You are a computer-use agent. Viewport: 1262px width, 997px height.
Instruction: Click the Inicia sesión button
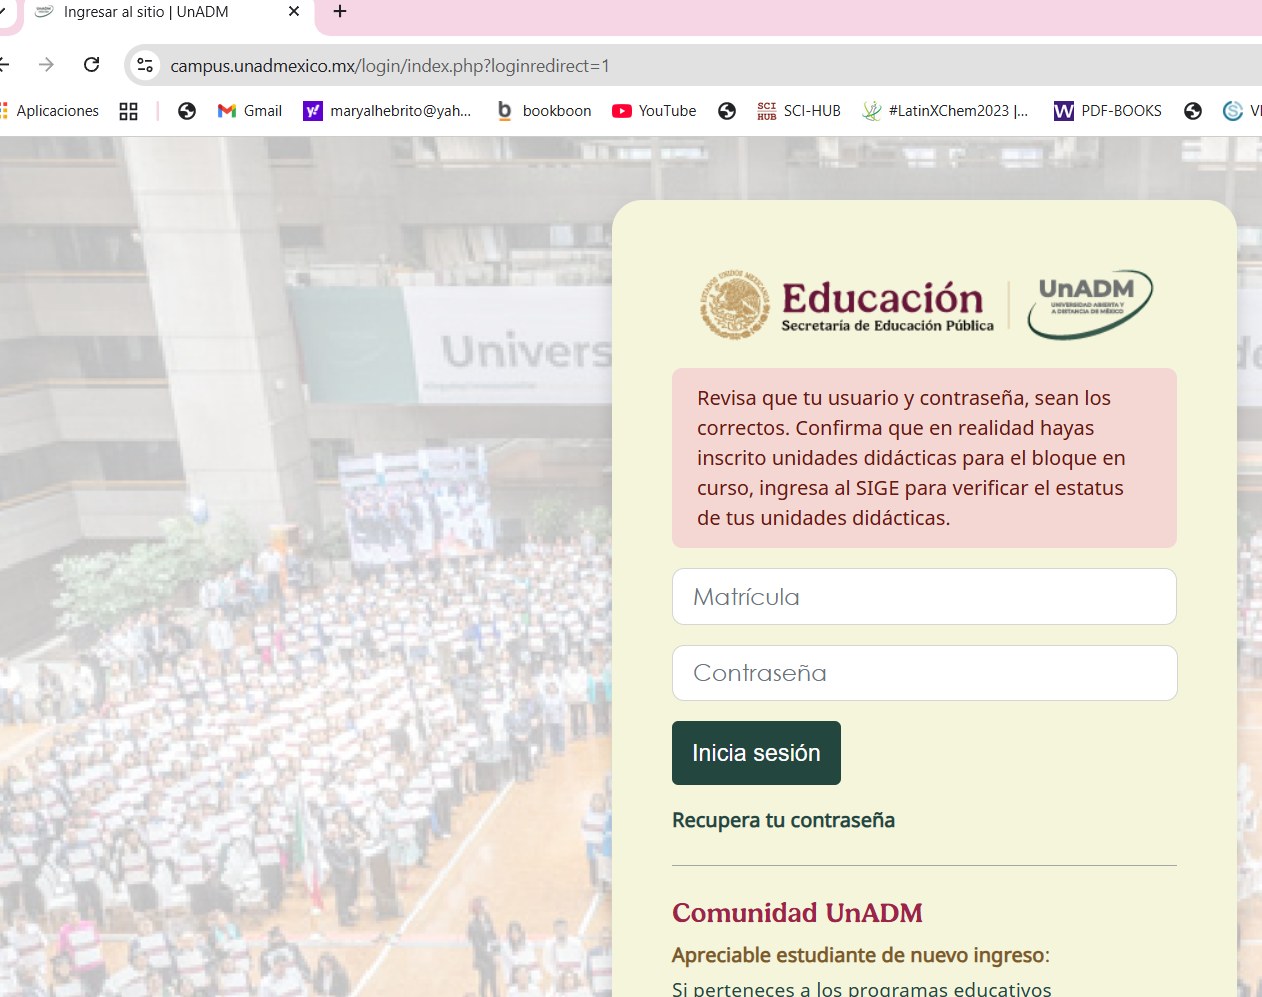coord(756,753)
